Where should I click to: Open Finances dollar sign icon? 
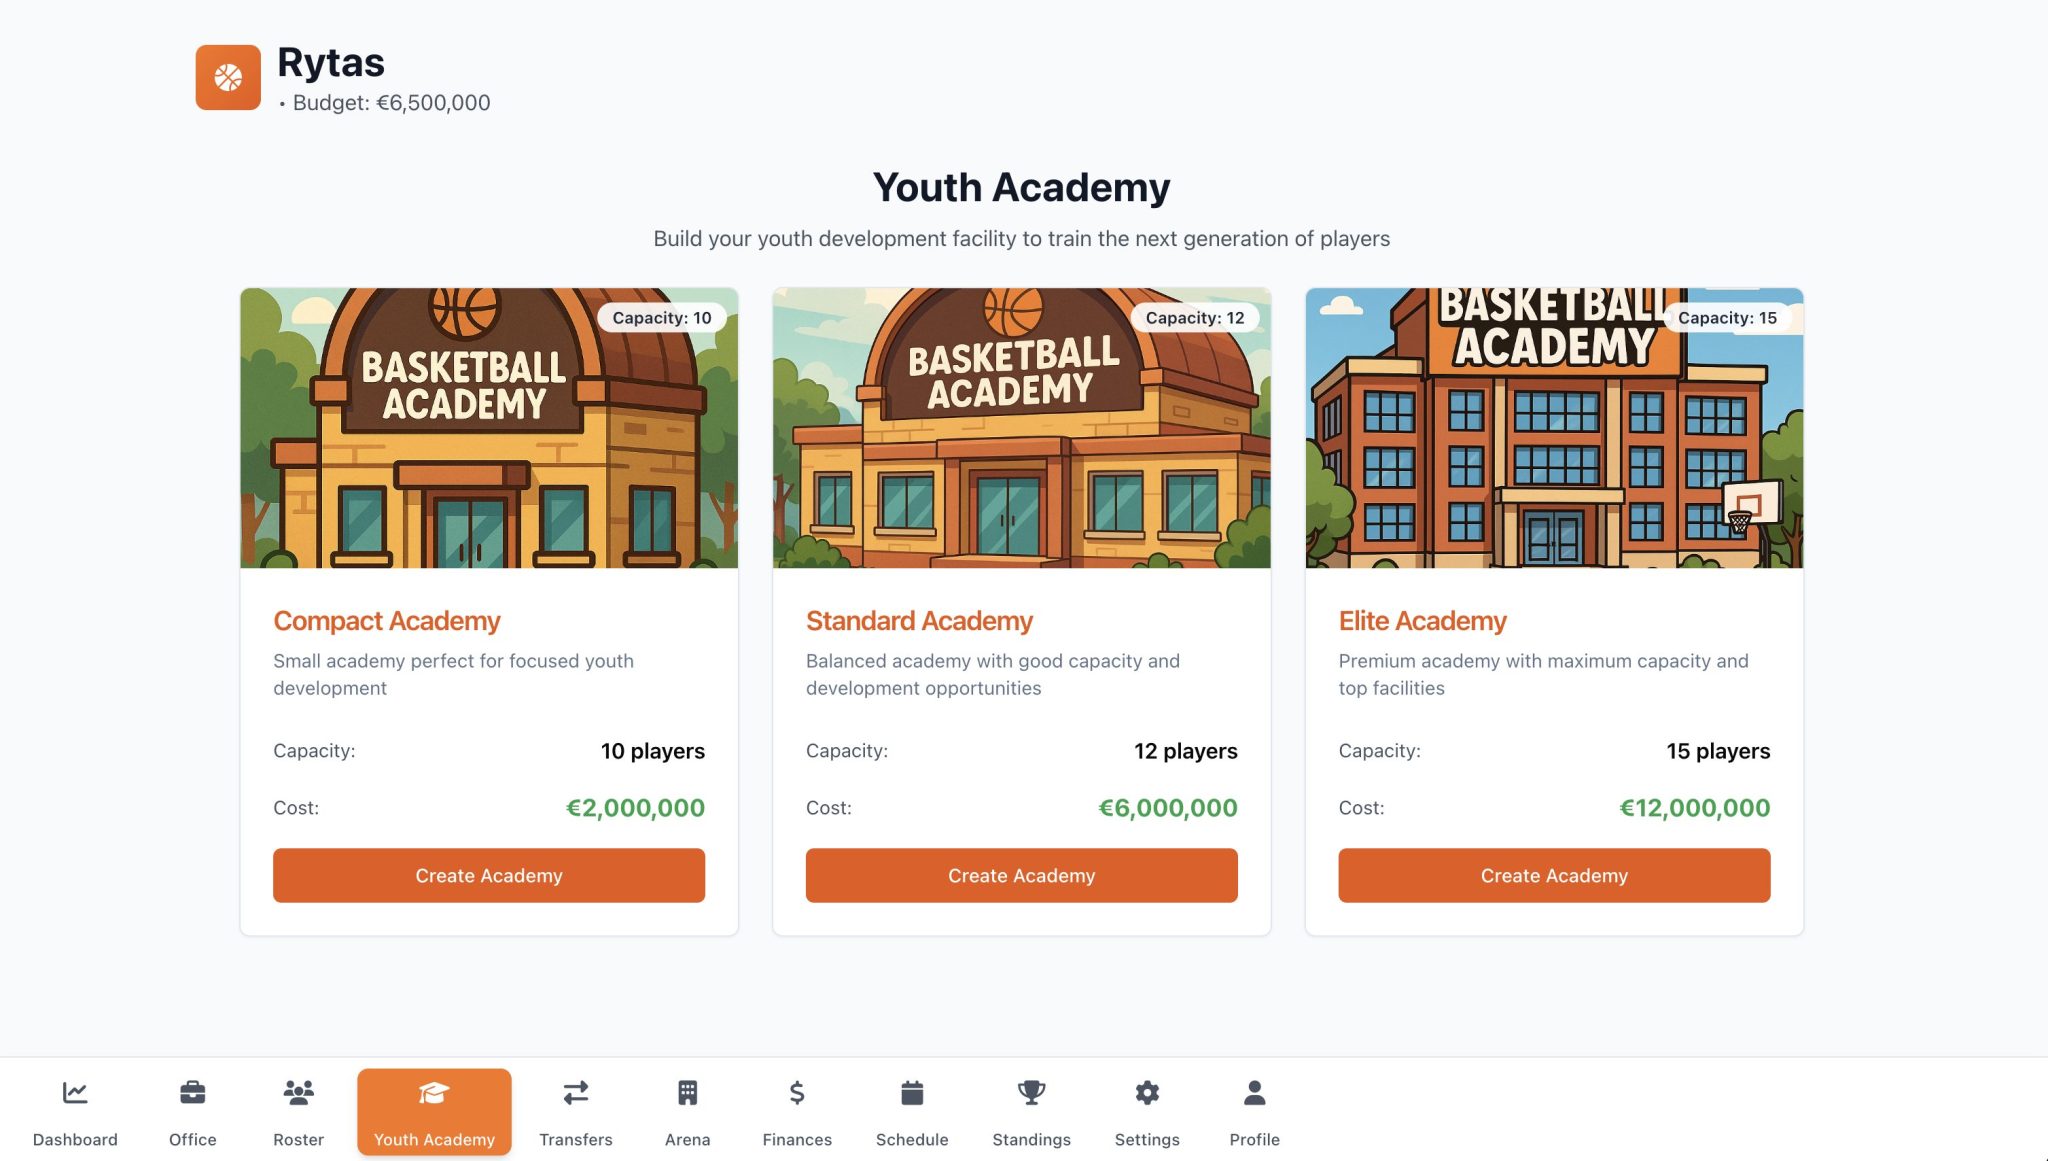[x=796, y=1093]
